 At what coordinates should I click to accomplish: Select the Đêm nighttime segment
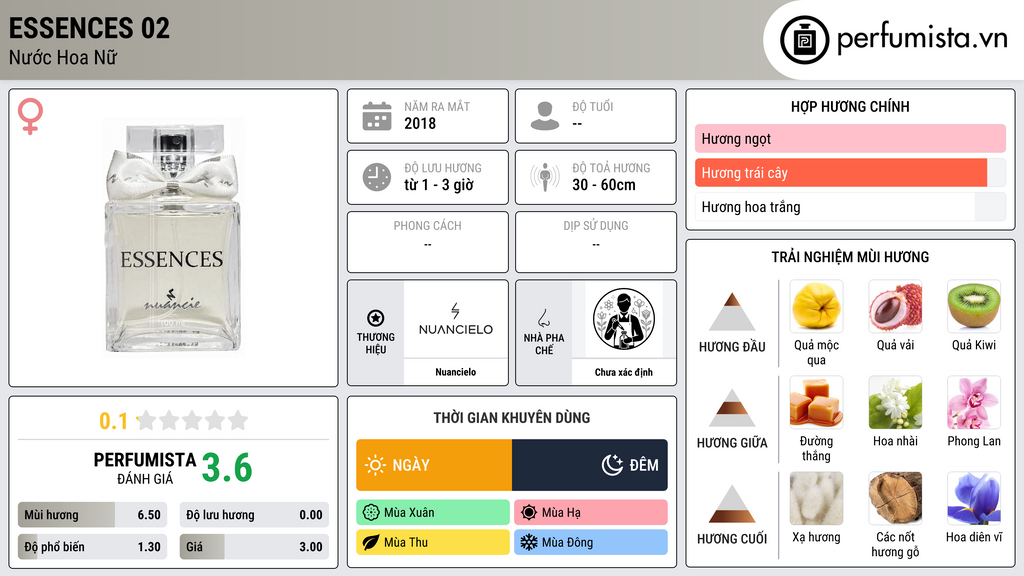(590, 465)
